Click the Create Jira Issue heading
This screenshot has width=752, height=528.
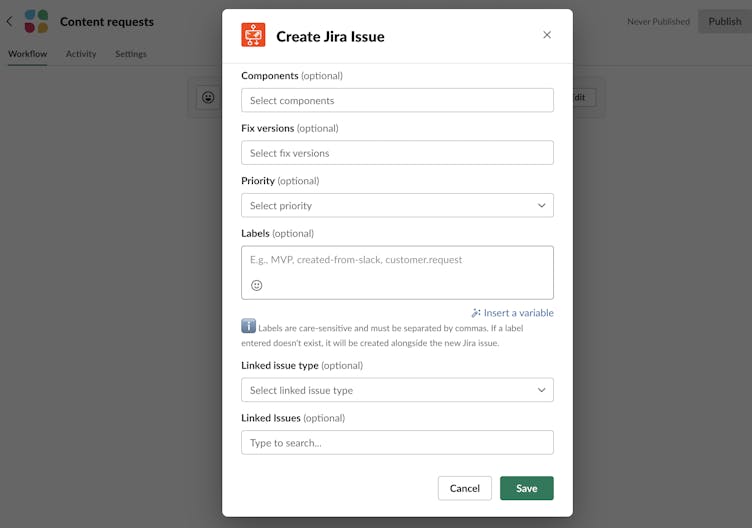[x=330, y=36]
